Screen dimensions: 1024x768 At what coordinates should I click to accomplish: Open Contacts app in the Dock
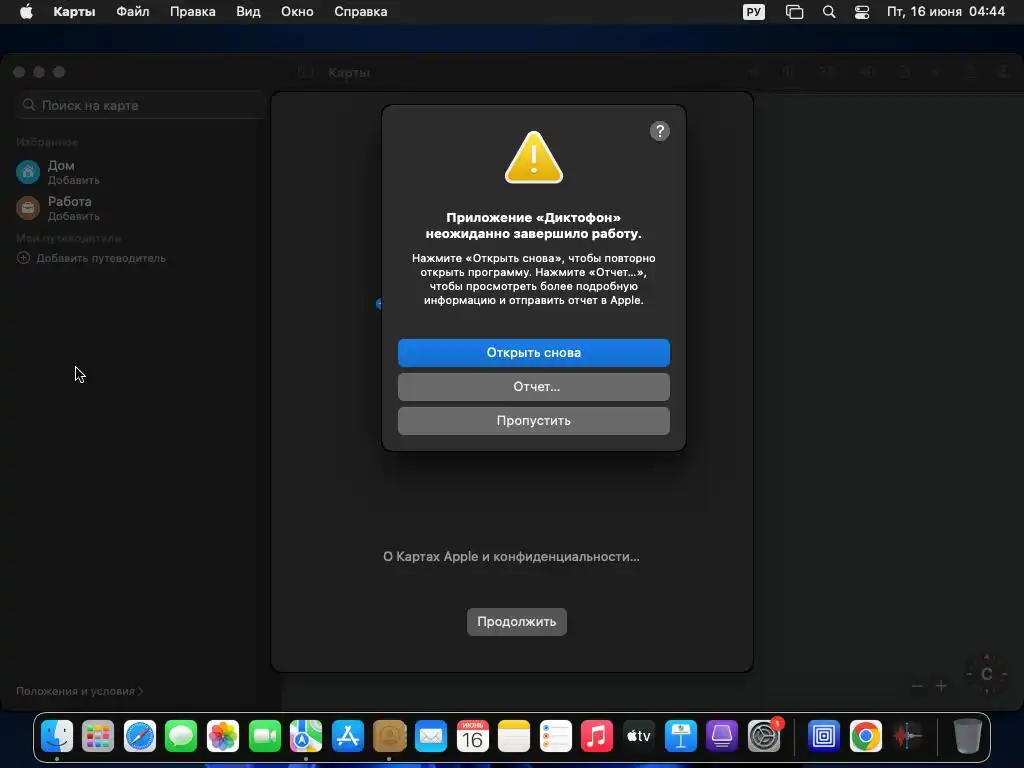point(389,737)
